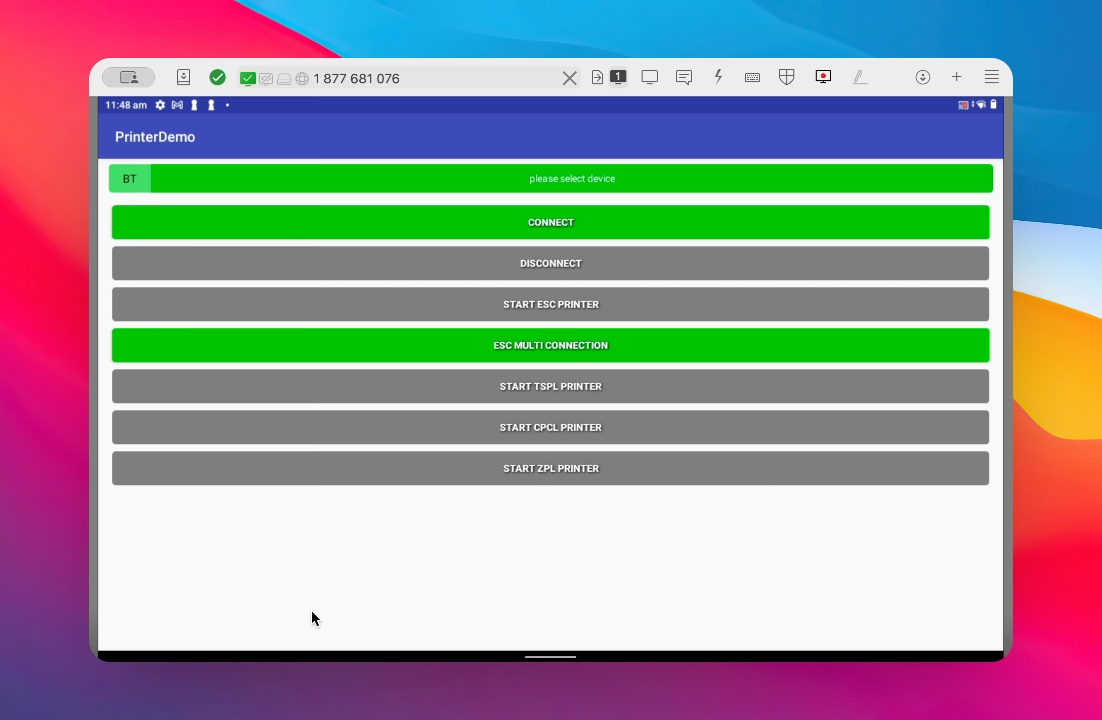Image resolution: width=1102 pixels, height=720 pixels.
Task: Click the globe icon beside session ID
Action: [x=302, y=79]
